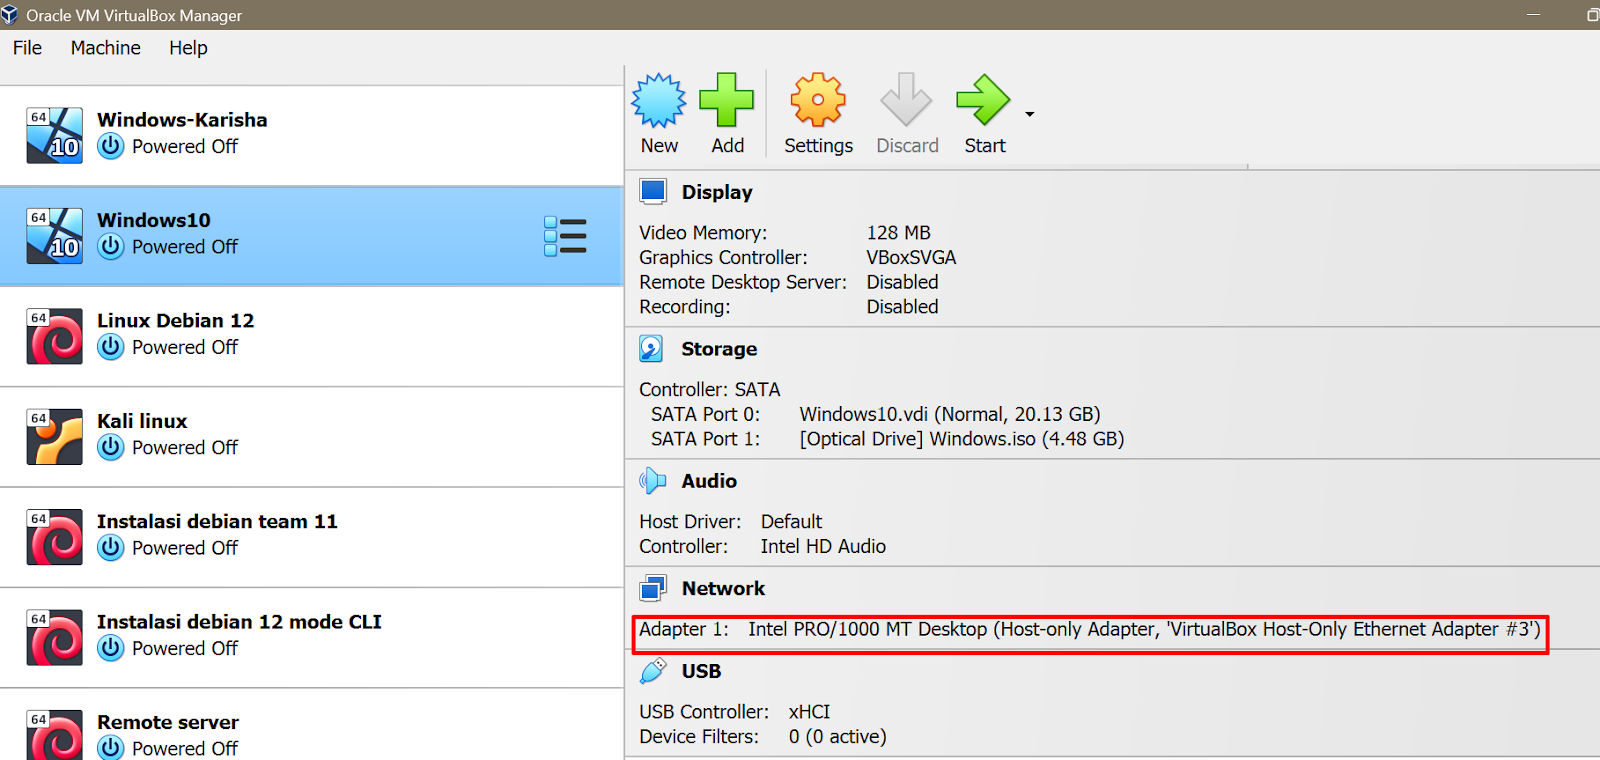Click the Audio section speaker icon

tap(652, 481)
